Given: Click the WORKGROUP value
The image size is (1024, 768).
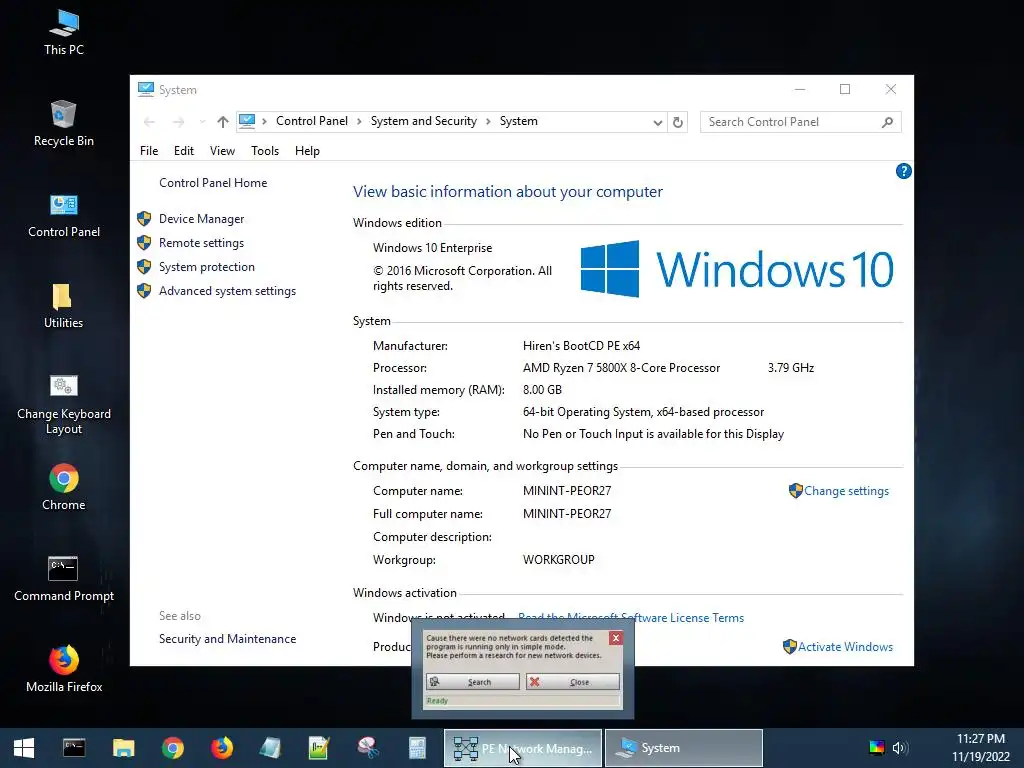Looking at the screenshot, I should coord(558,560).
